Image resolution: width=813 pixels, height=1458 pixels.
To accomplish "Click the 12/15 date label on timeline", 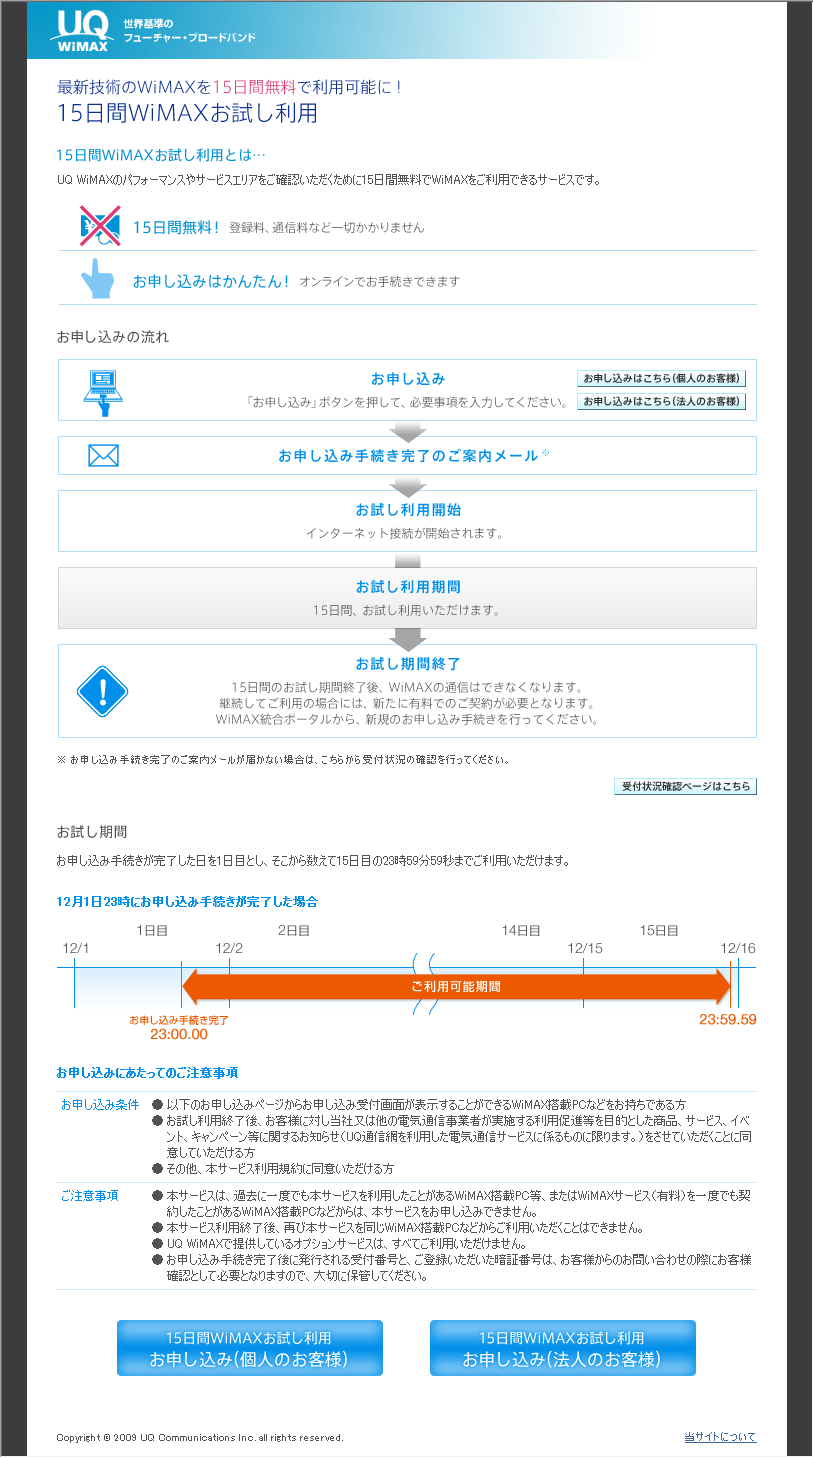I will click(585, 948).
